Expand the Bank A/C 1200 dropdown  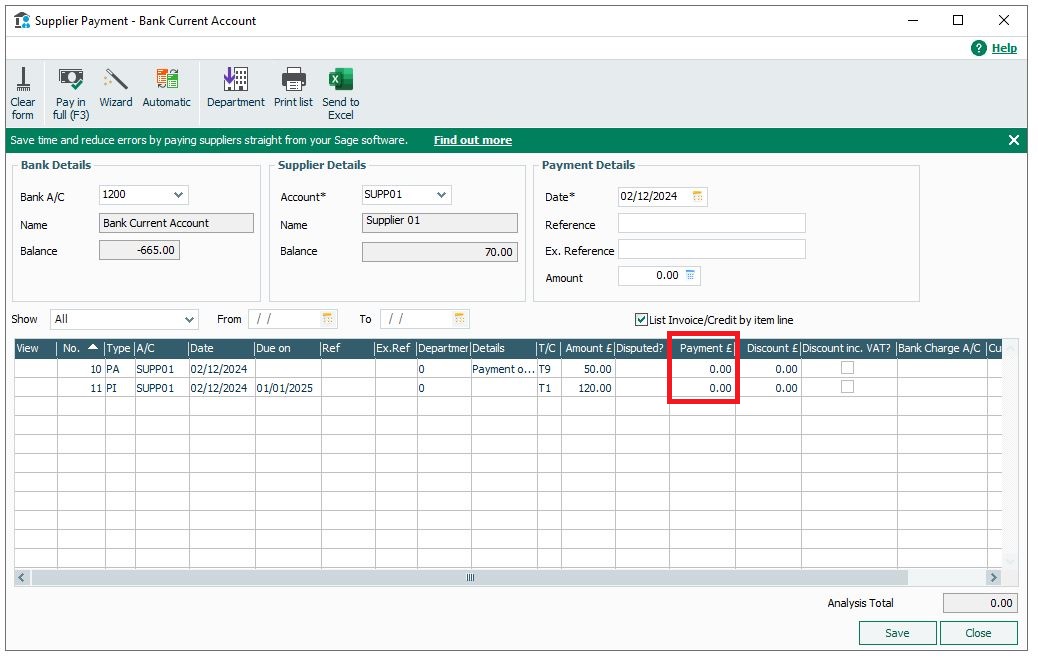tap(178, 195)
